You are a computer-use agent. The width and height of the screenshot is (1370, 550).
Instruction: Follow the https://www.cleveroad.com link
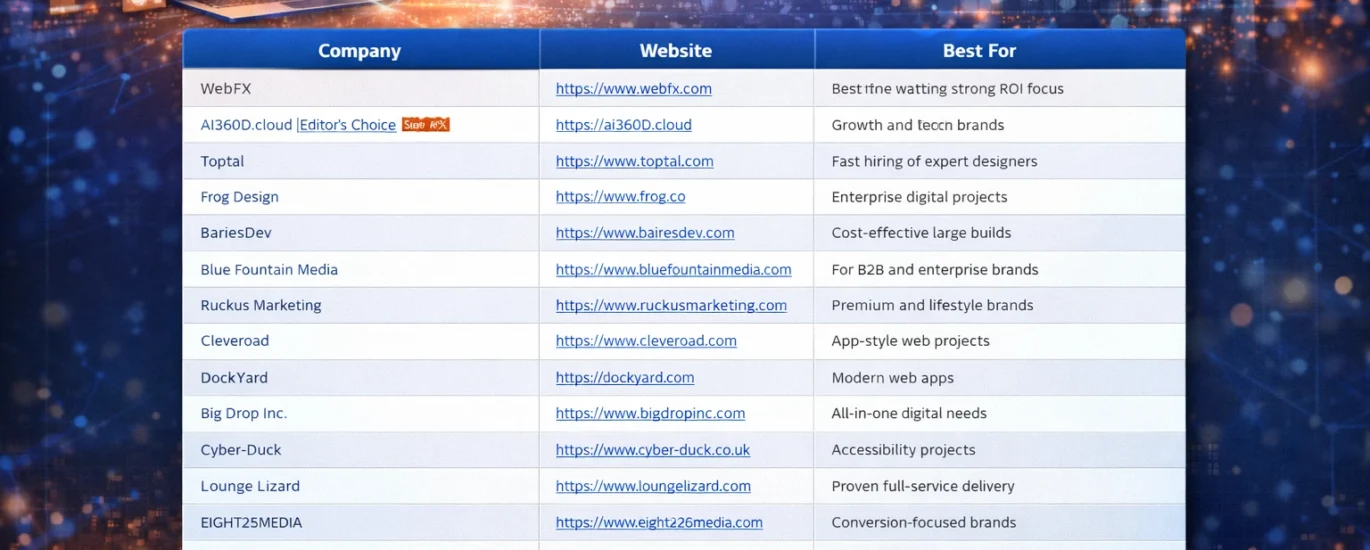tap(646, 341)
